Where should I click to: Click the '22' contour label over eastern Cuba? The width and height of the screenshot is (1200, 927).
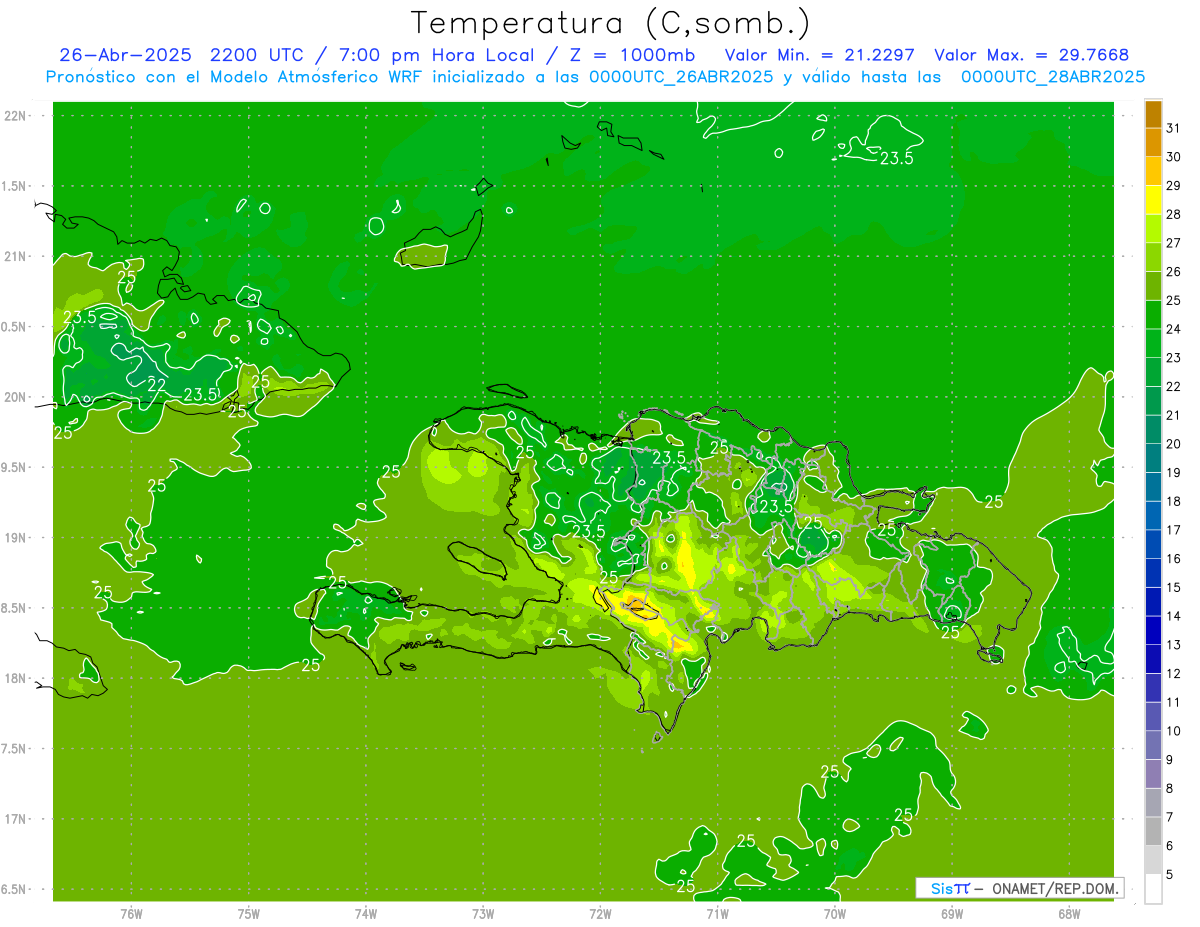pos(157,385)
